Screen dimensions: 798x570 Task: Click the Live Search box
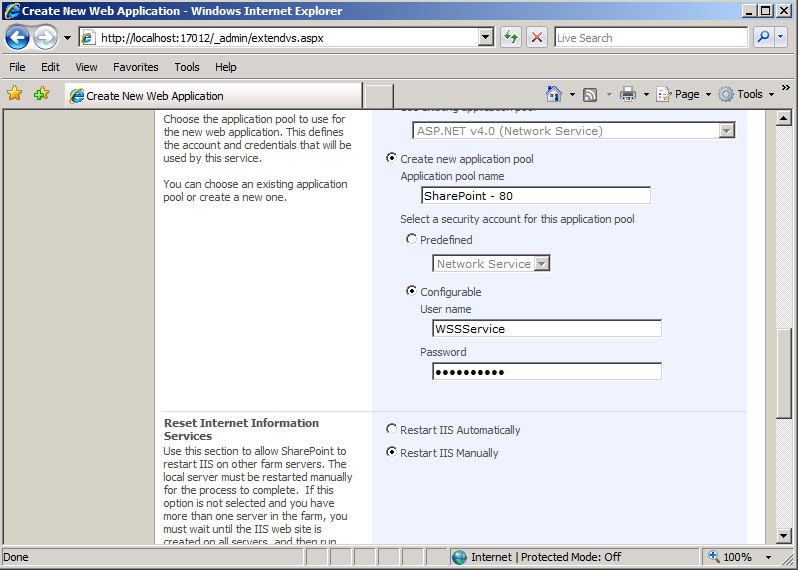650,38
